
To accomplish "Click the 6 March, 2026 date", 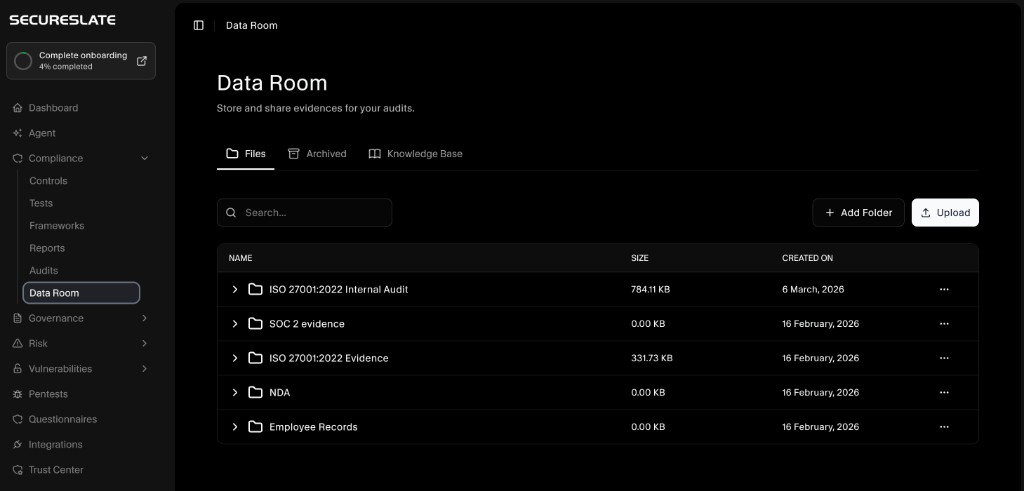I will (813, 289).
